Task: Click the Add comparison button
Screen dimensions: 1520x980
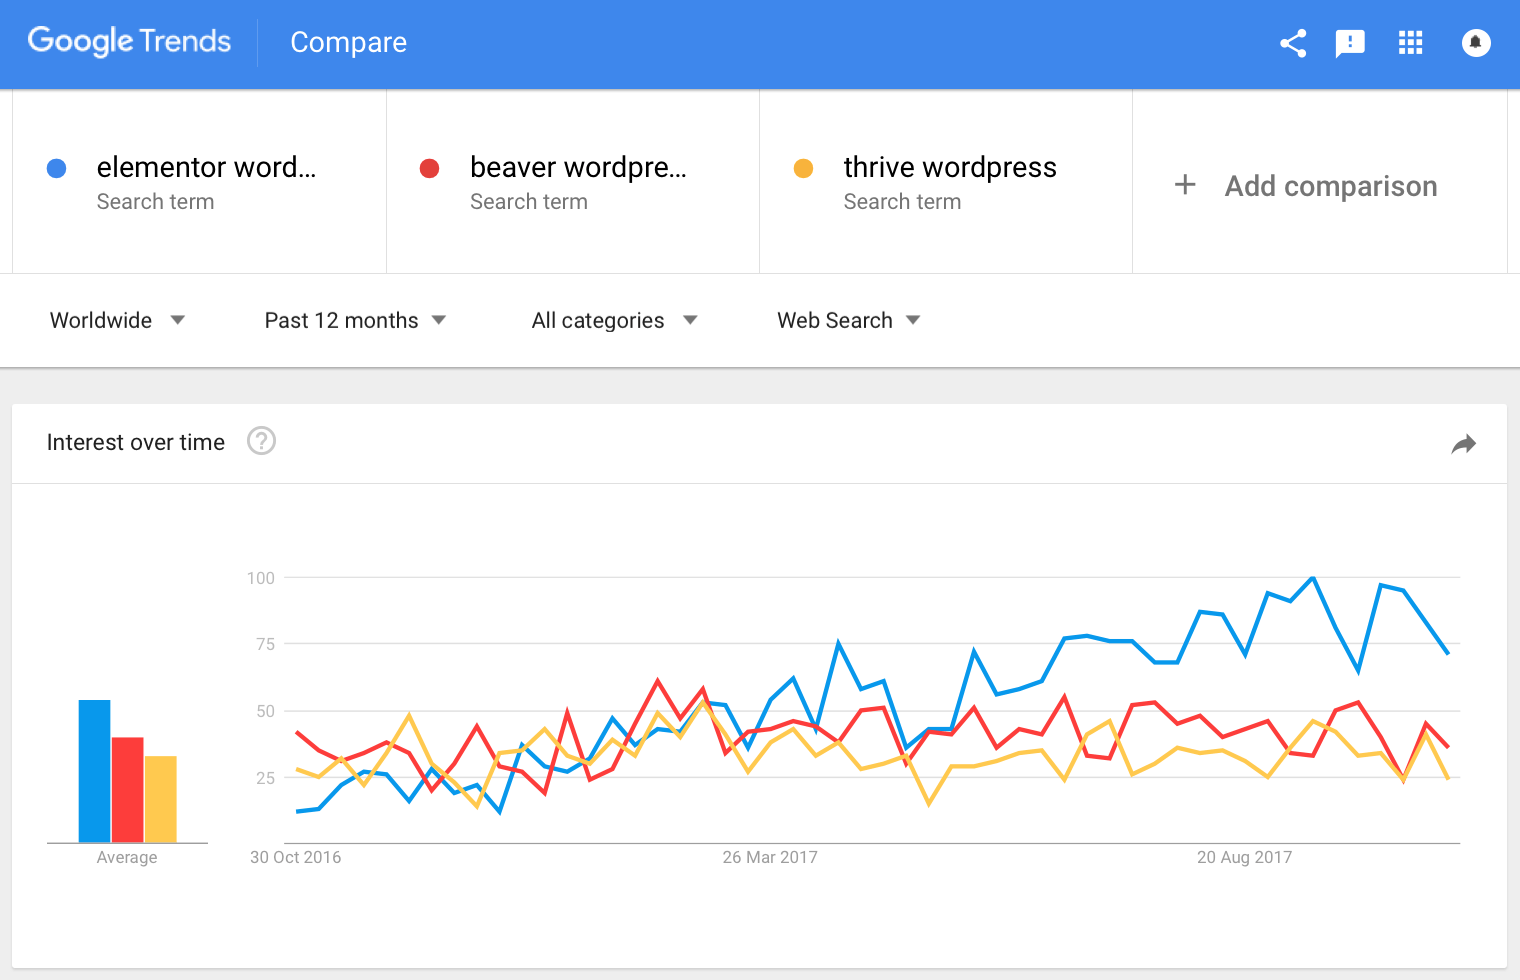Action: [1320, 185]
